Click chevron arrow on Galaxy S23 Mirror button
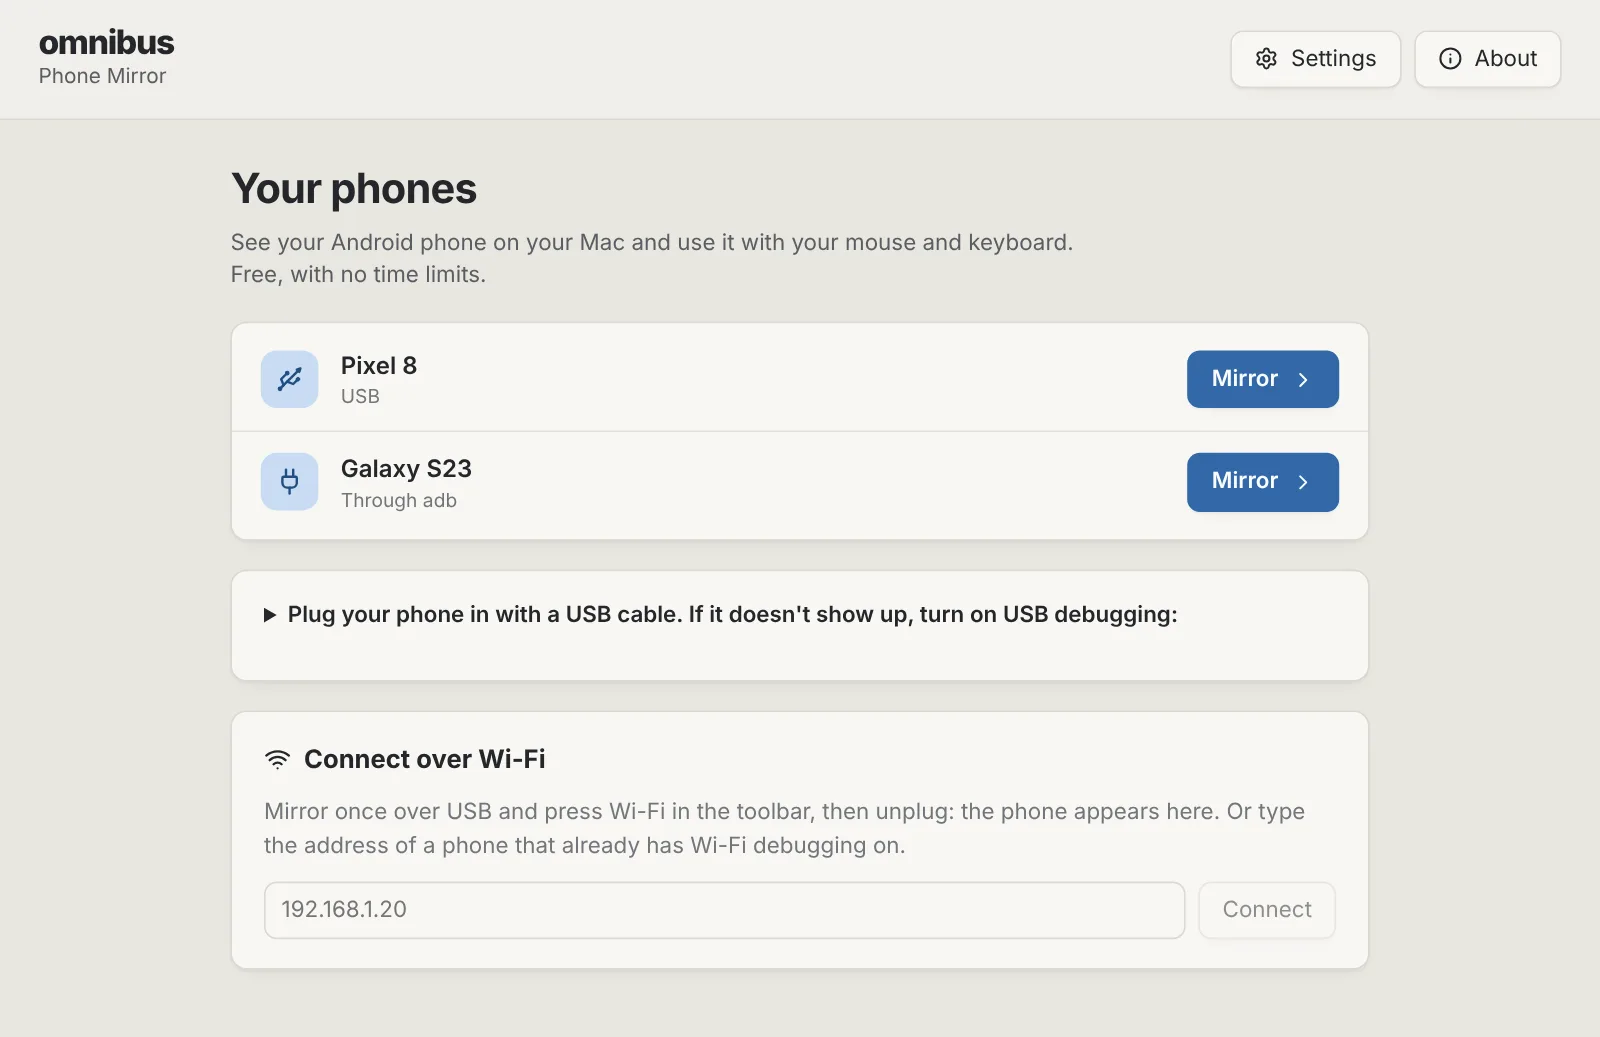1600x1037 pixels. (x=1303, y=482)
